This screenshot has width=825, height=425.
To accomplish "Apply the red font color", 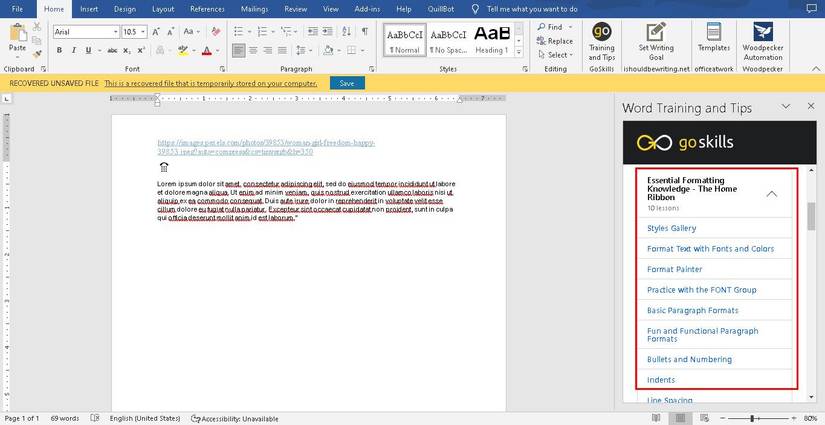I will 206,50.
